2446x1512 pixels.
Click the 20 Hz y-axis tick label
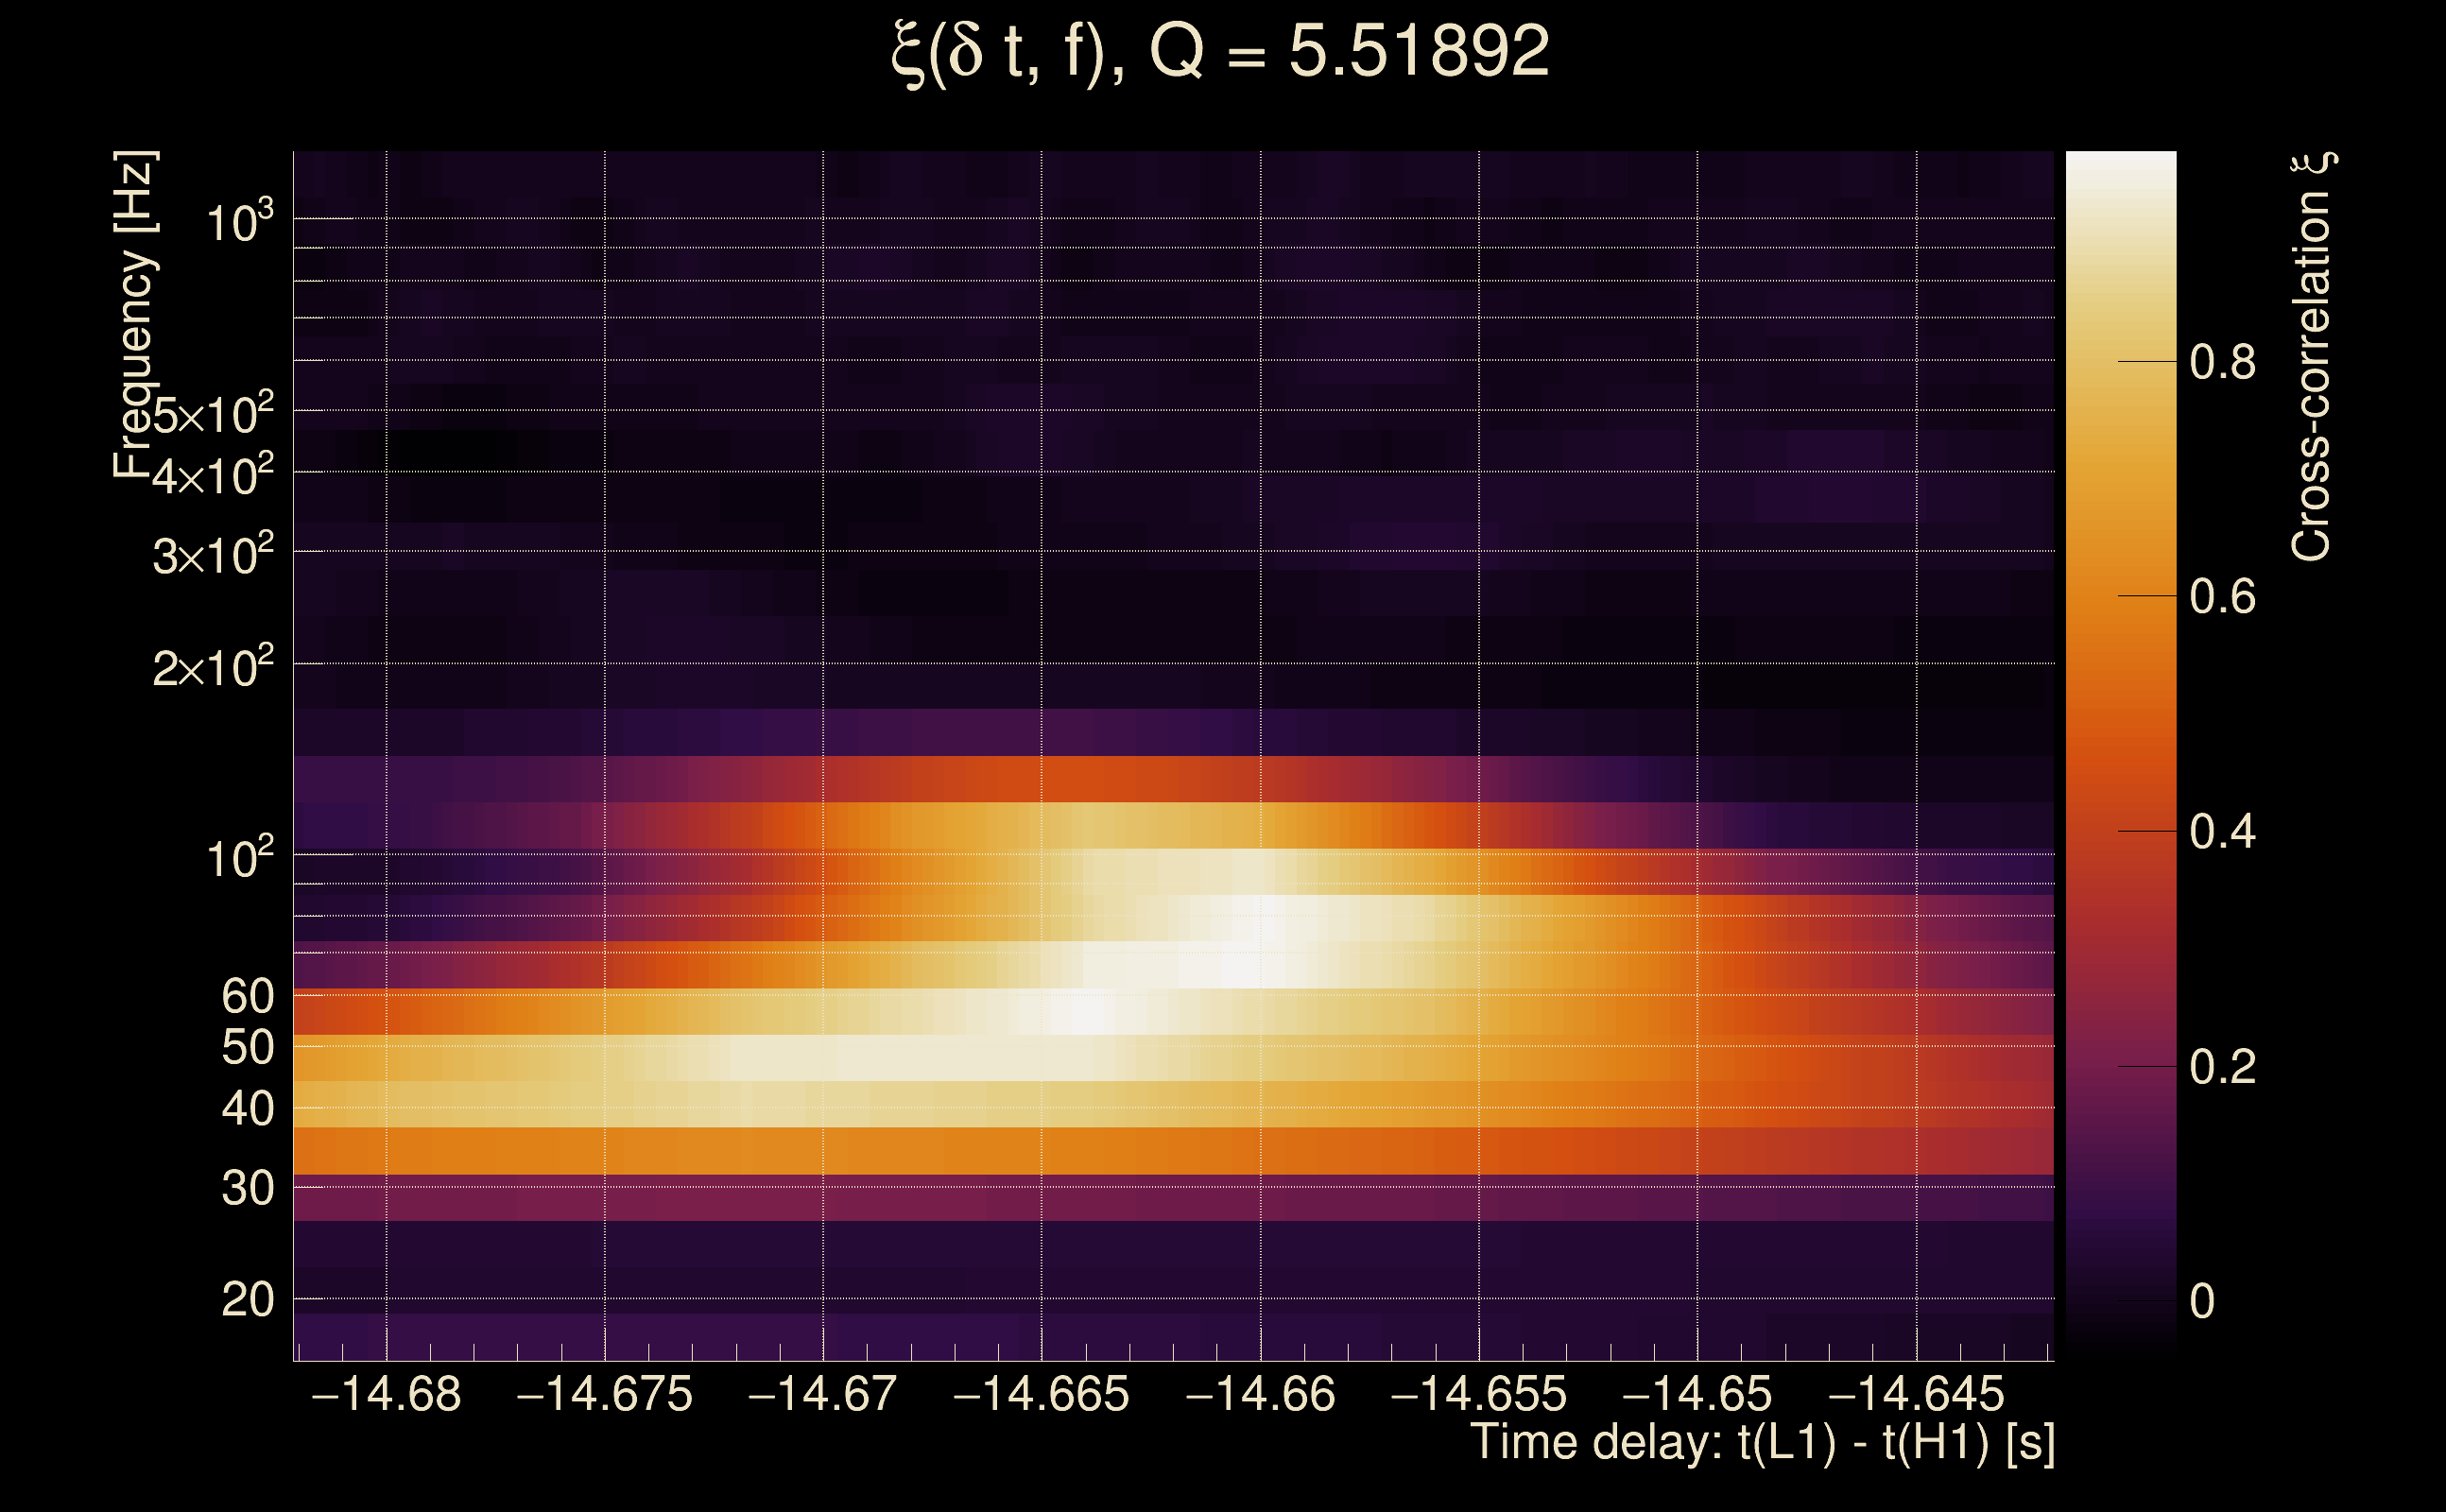tap(247, 1300)
